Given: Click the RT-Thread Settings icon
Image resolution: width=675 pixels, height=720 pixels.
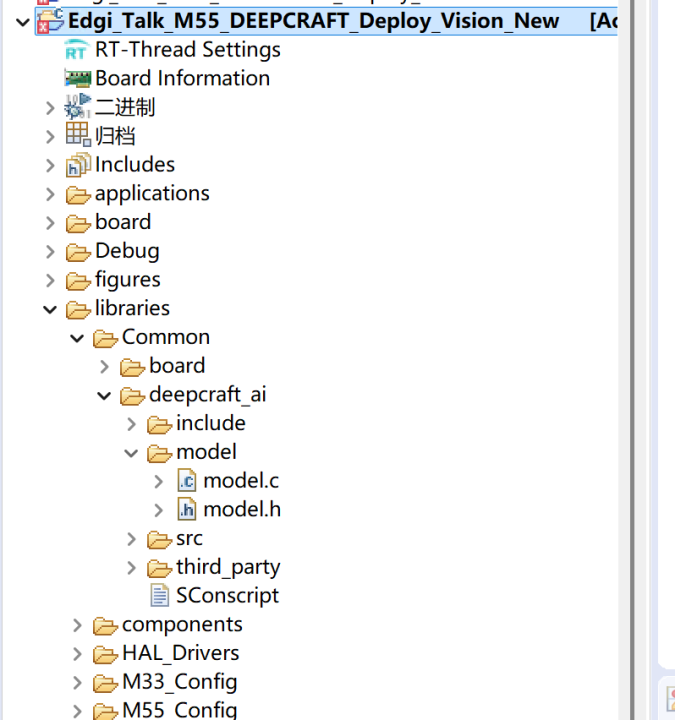Looking at the screenshot, I should coord(77,50).
